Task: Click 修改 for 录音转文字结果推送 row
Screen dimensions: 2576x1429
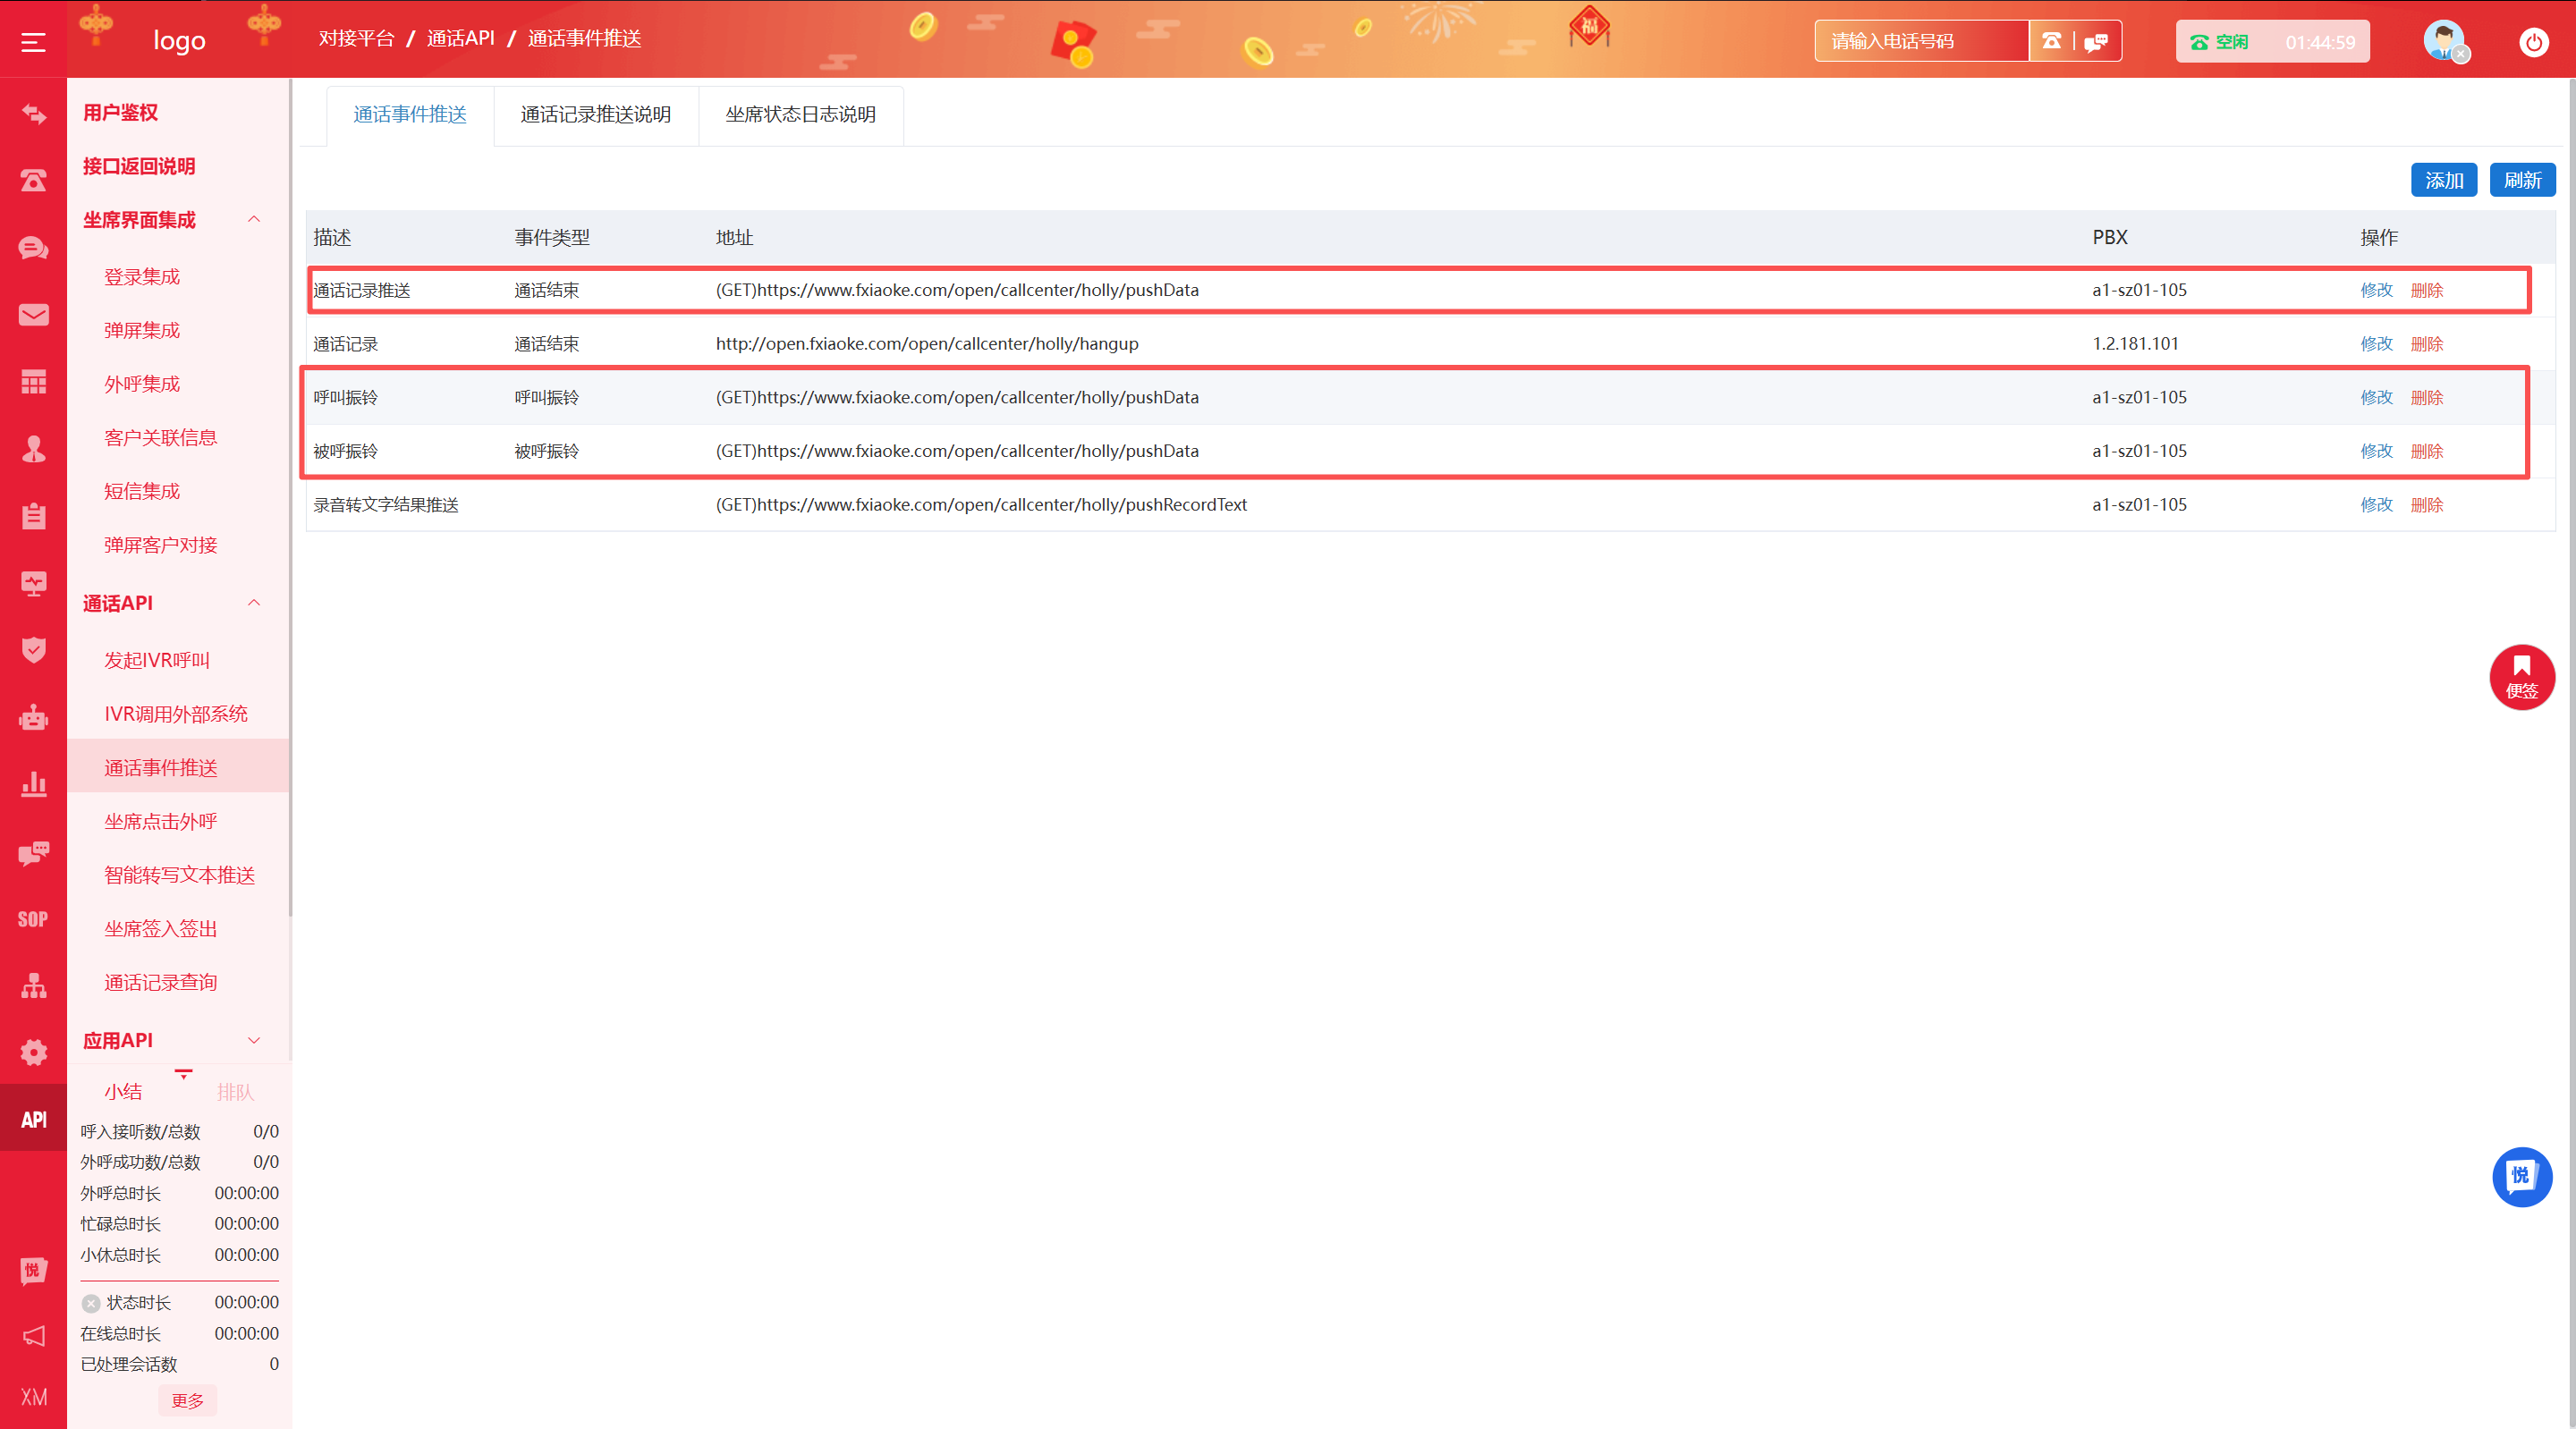Action: point(2376,505)
